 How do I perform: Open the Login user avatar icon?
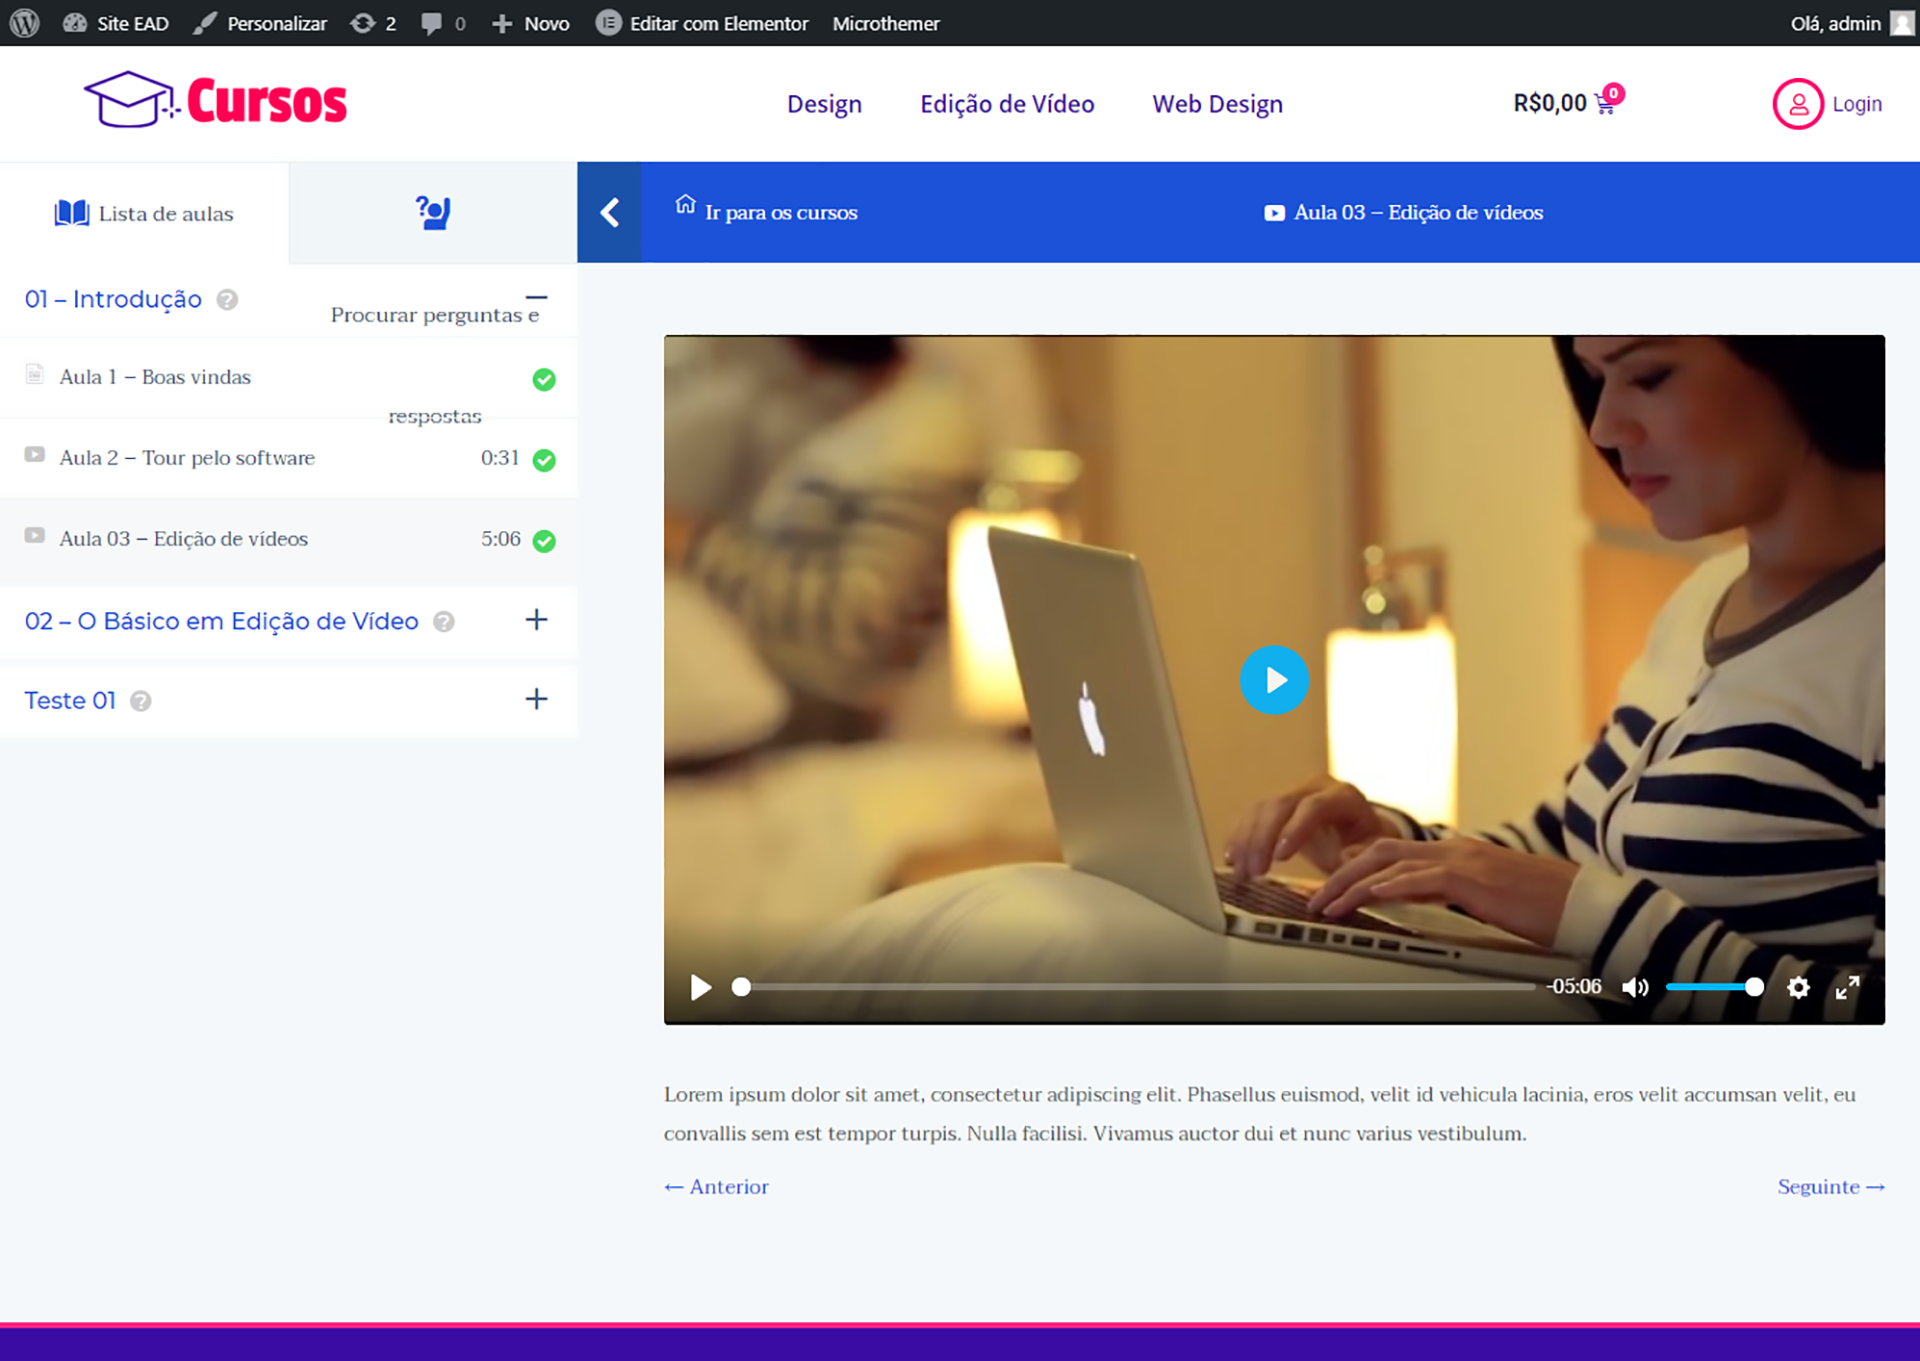1798,104
